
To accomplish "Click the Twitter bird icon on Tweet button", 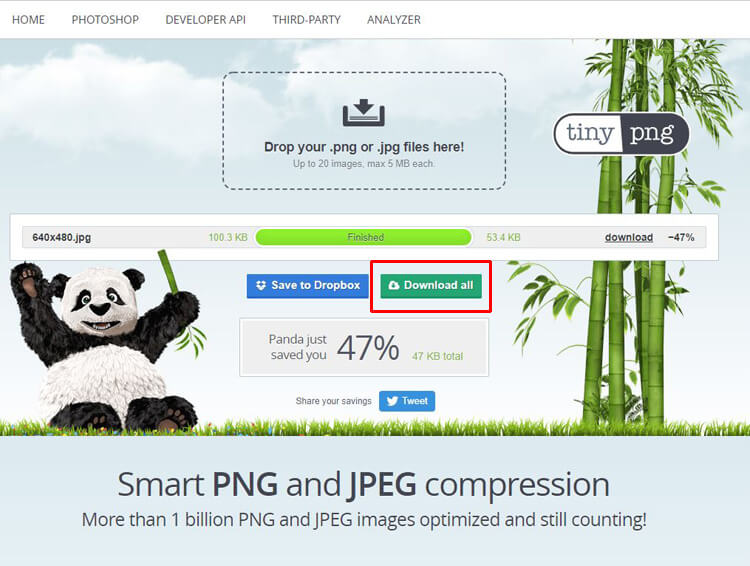I will [392, 401].
